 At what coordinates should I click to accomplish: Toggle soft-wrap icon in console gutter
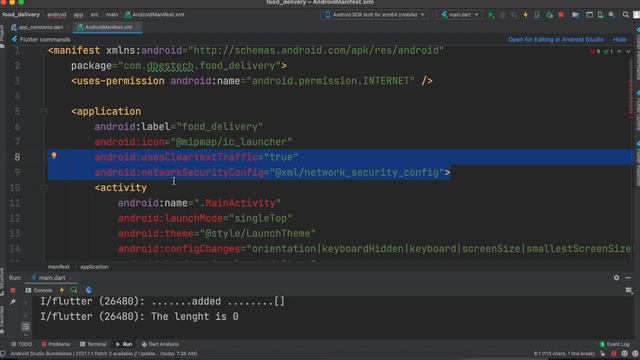click(25, 327)
